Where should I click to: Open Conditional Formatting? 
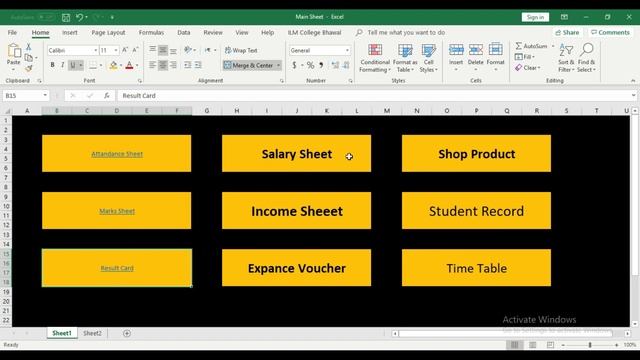click(375, 58)
